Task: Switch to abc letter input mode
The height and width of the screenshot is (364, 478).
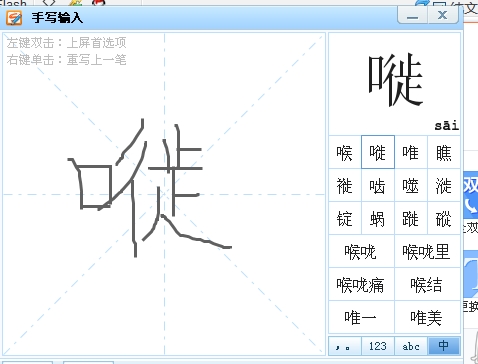Action: pyautogui.click(x=411, y=346)
